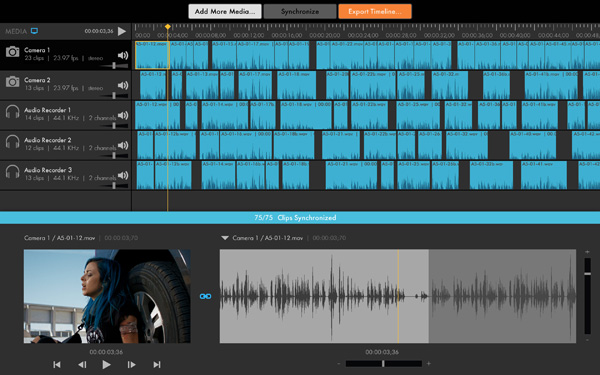600x375 pixels.
Task: Mute the Camera 2 track speaker
Action: pyautogui.click(x=123, y=85)
